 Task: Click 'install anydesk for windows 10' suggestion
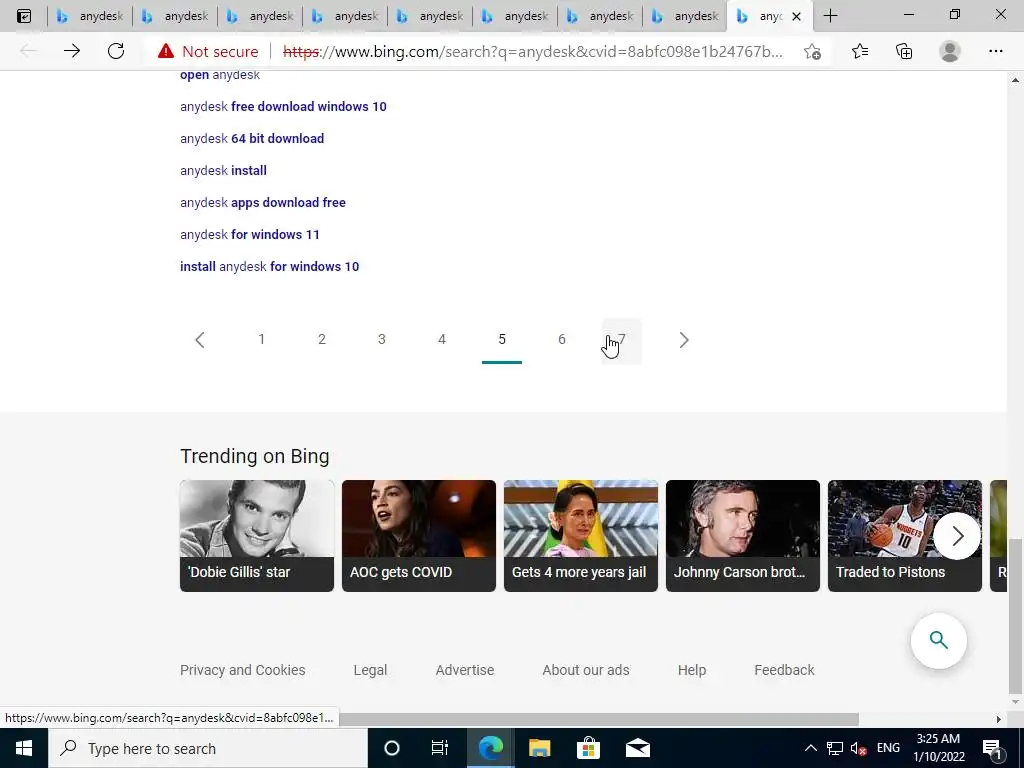[270, 266]
